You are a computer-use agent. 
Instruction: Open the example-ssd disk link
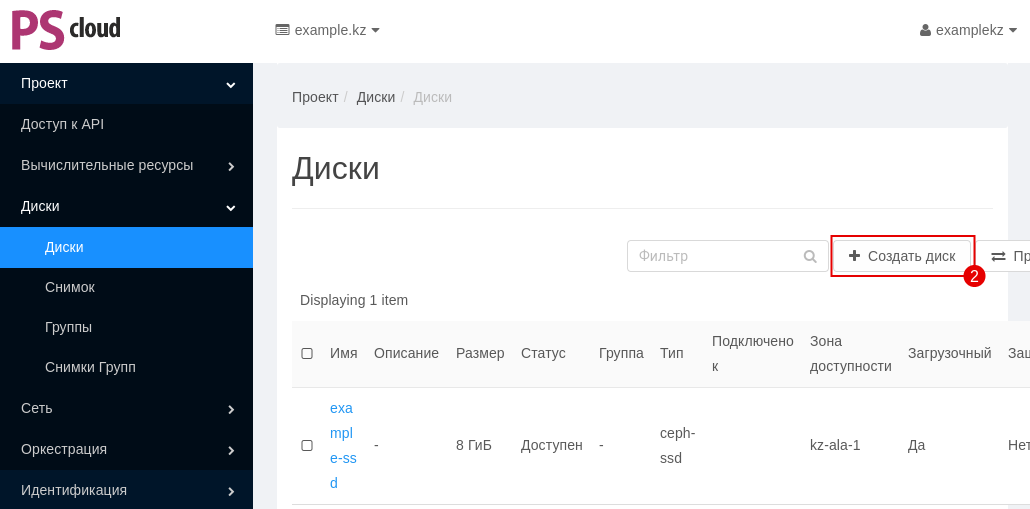(342, 445)
